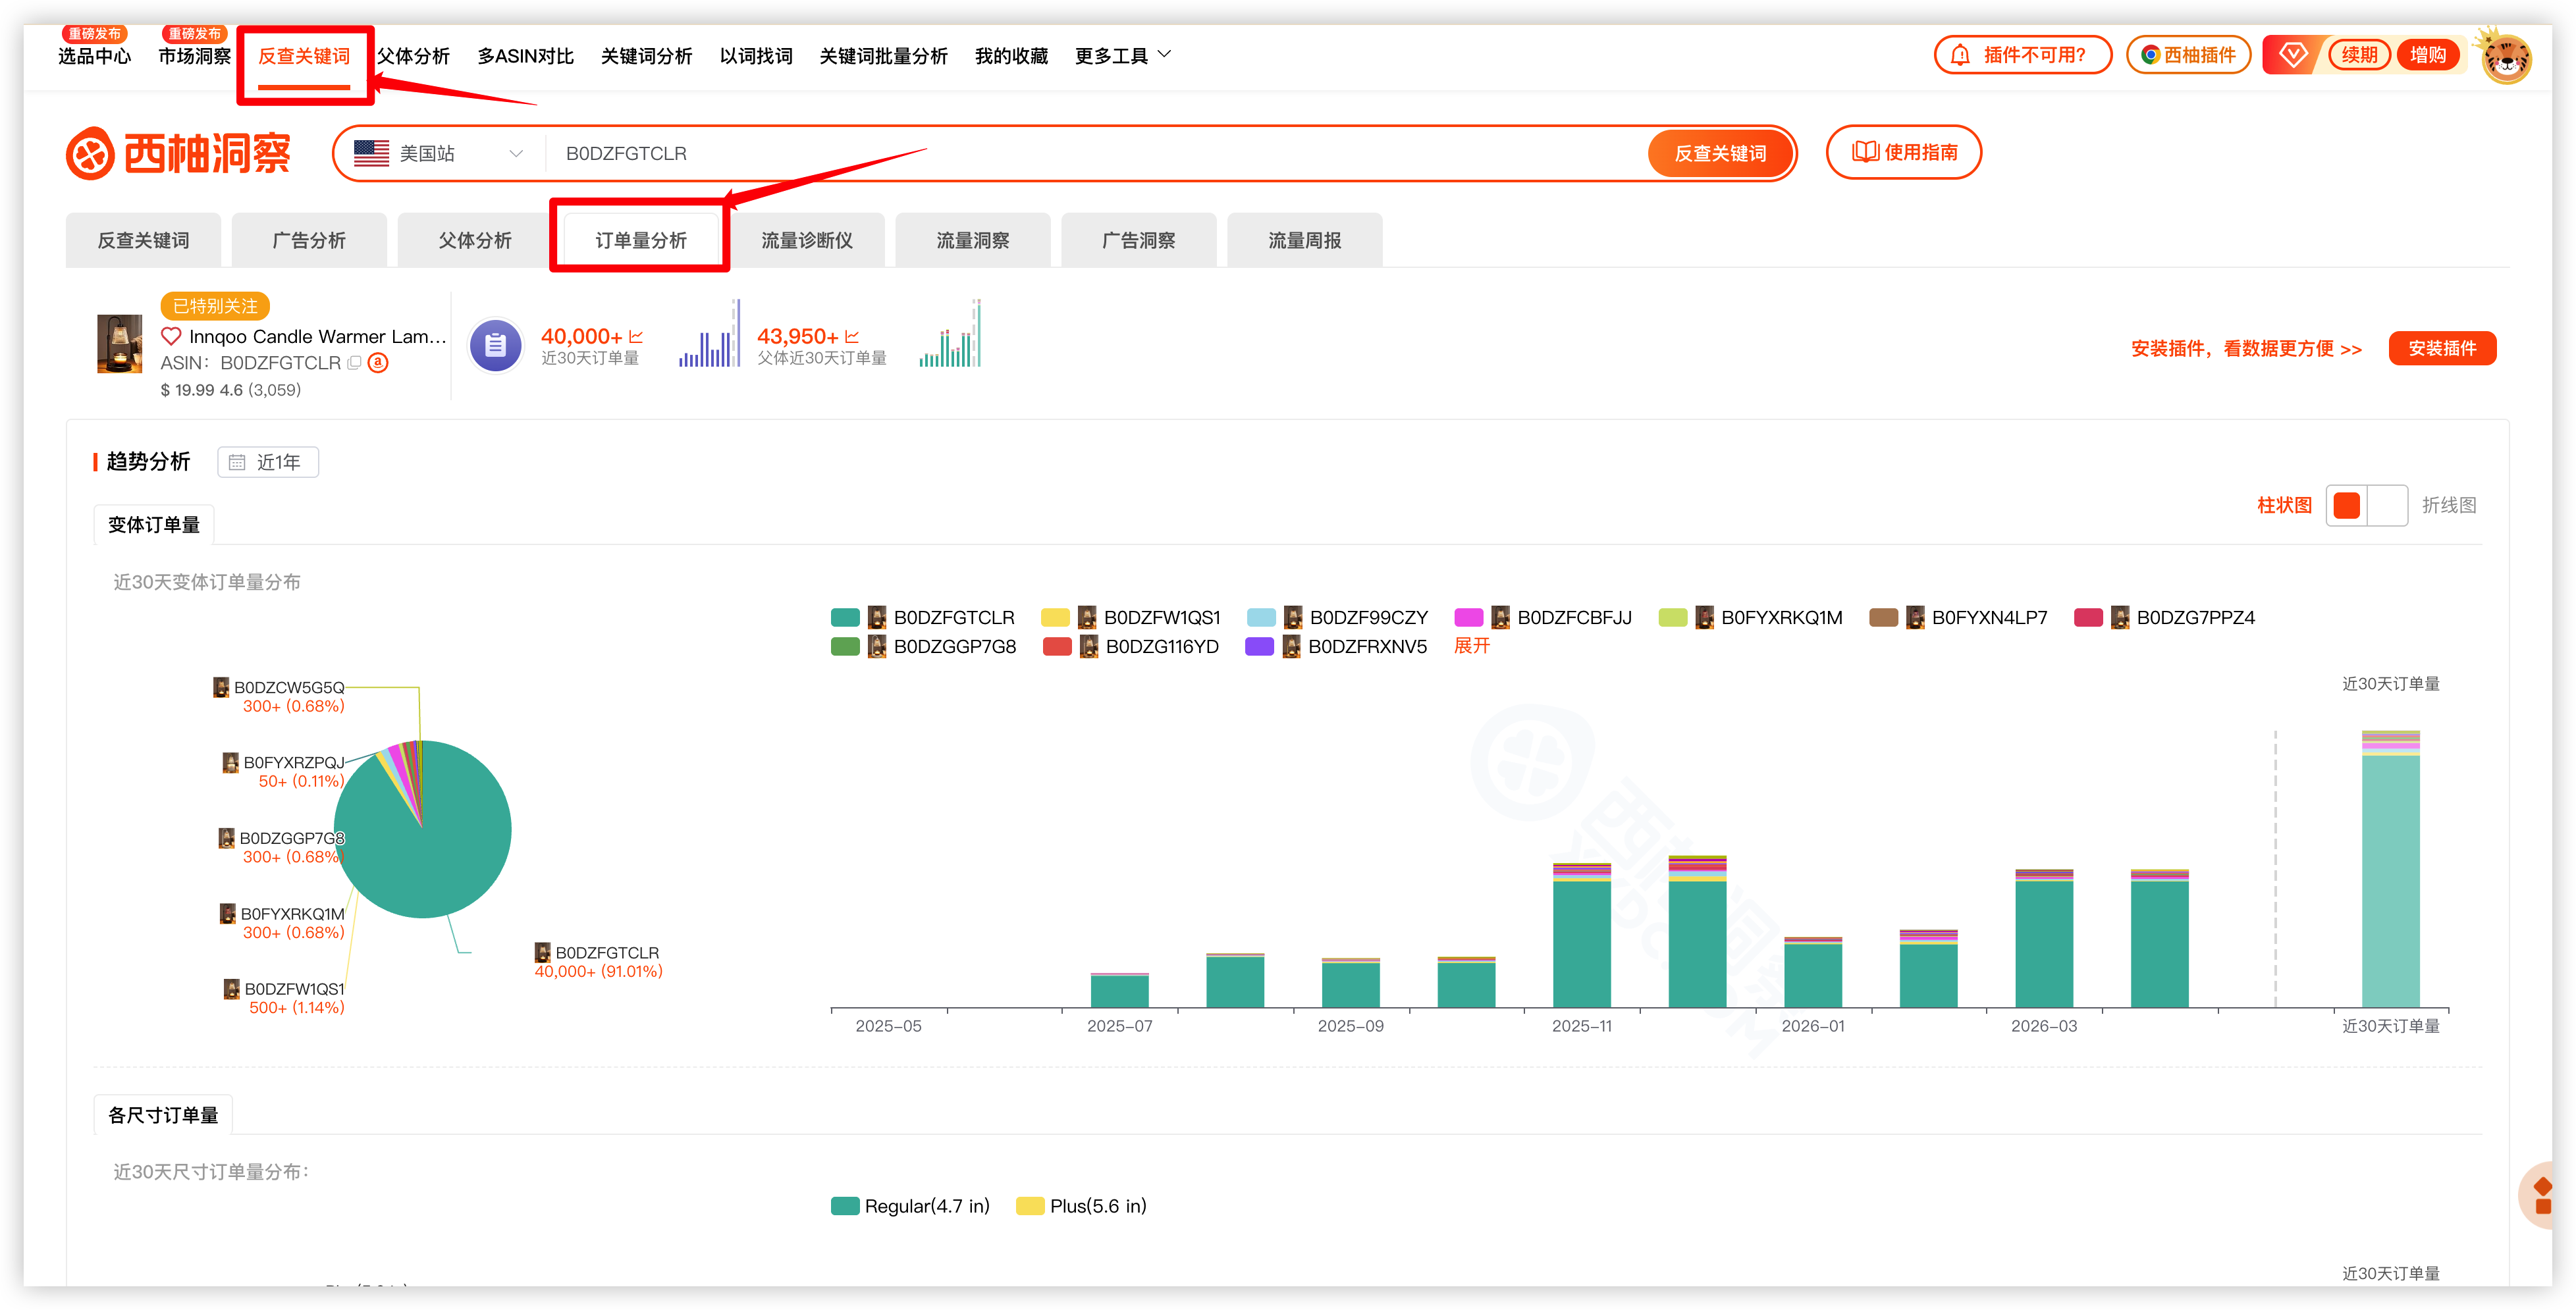Click trend icon beside 40,000+ orders
The image size is (2576, 1310).
click(x=636, y=337)
